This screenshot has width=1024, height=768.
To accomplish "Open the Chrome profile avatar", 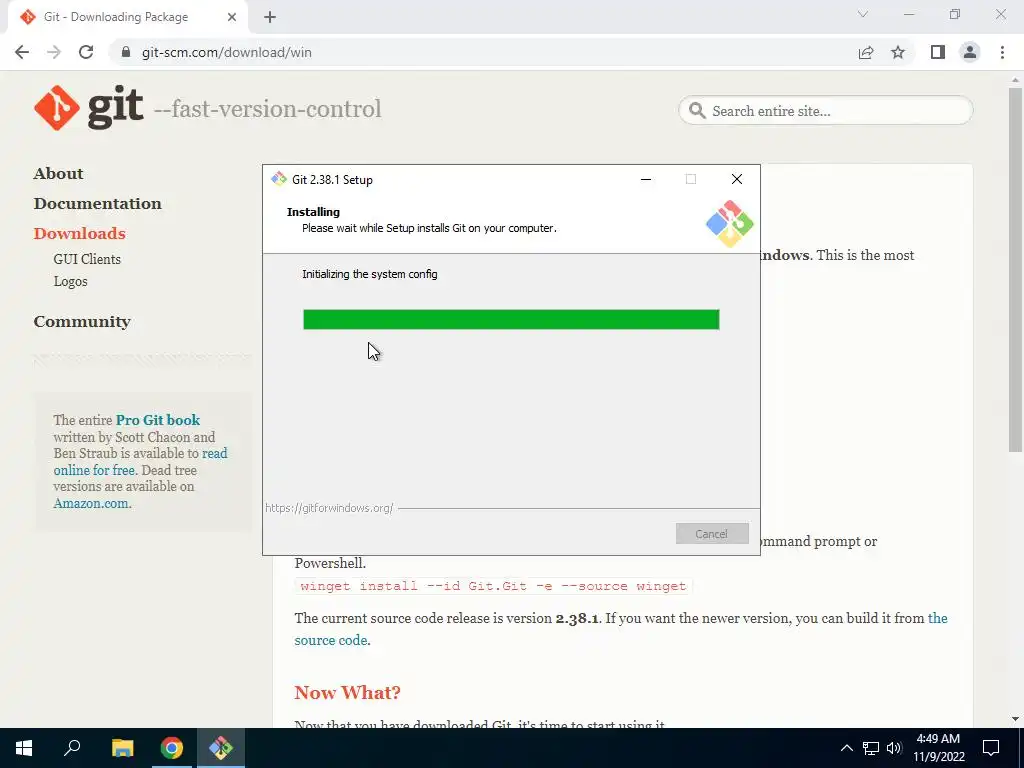I will pyautogui.click(x=970, y=52).
